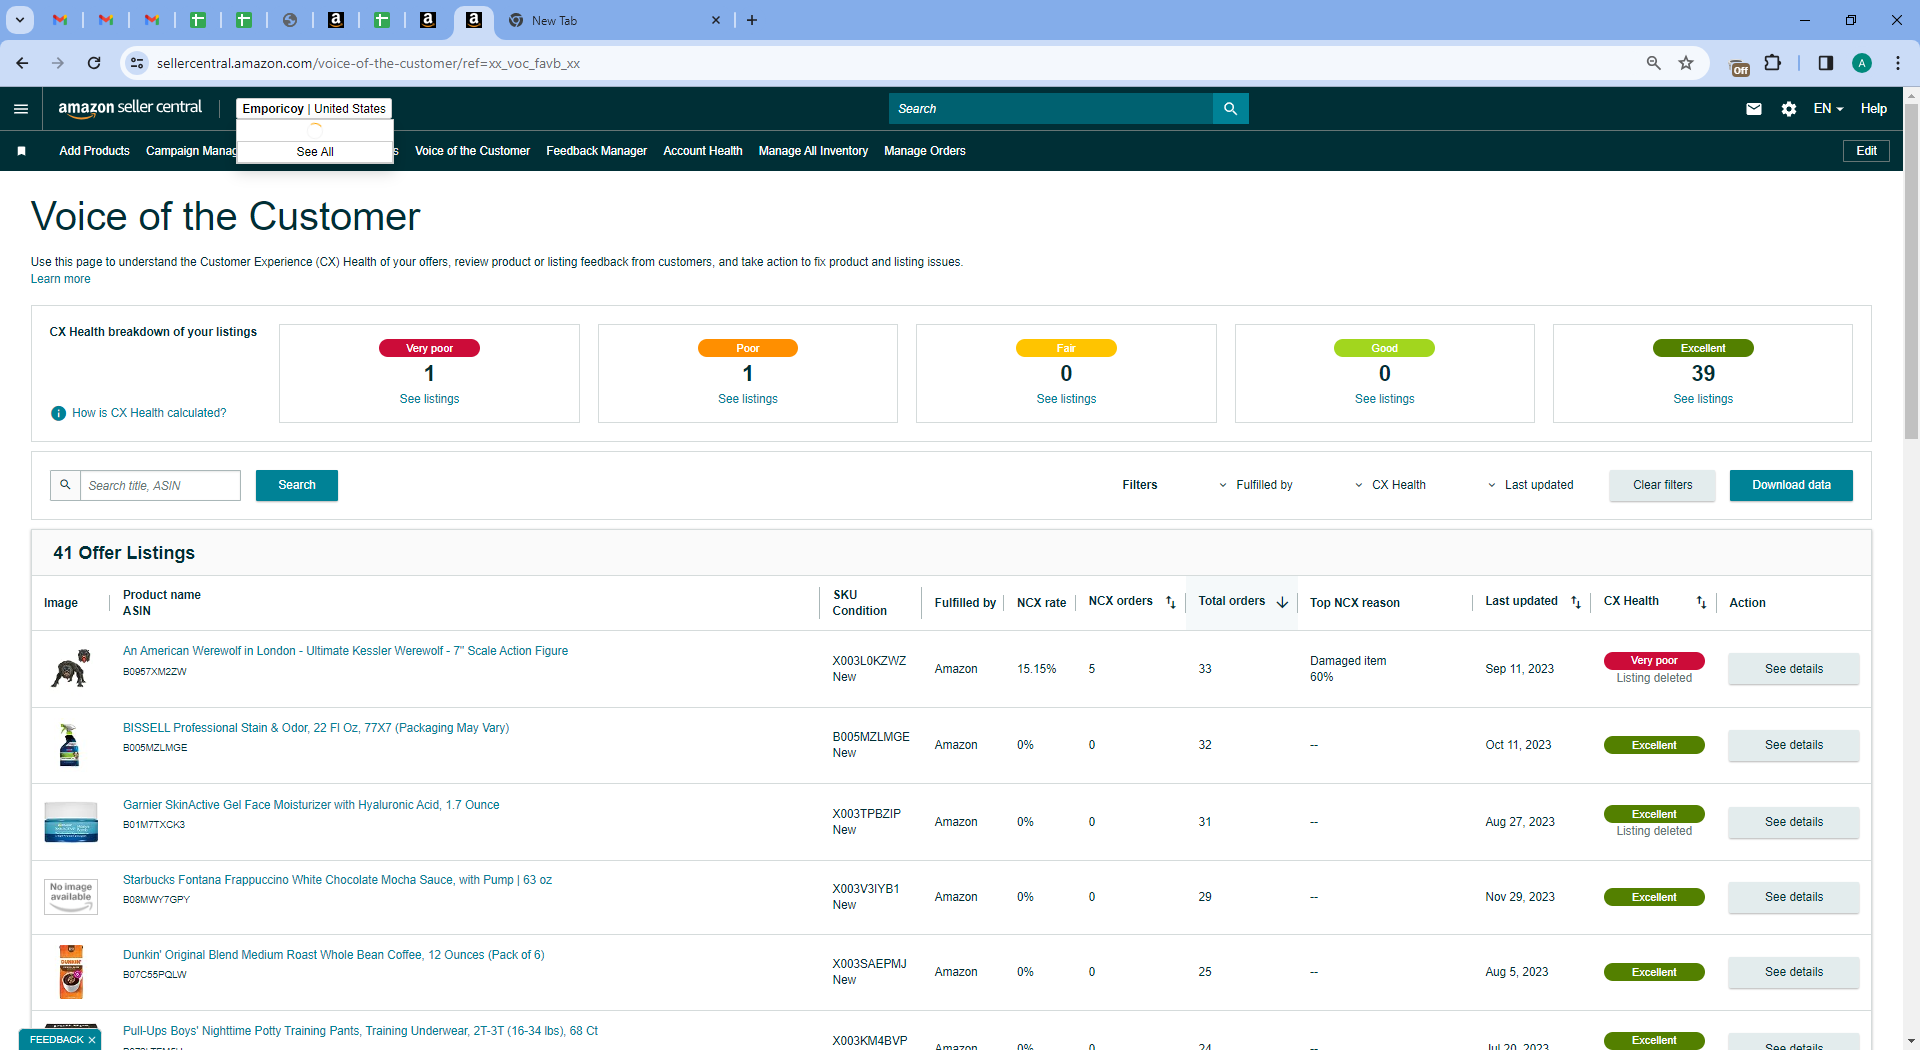See details for the American Werewolf listing

point(1793,669)
